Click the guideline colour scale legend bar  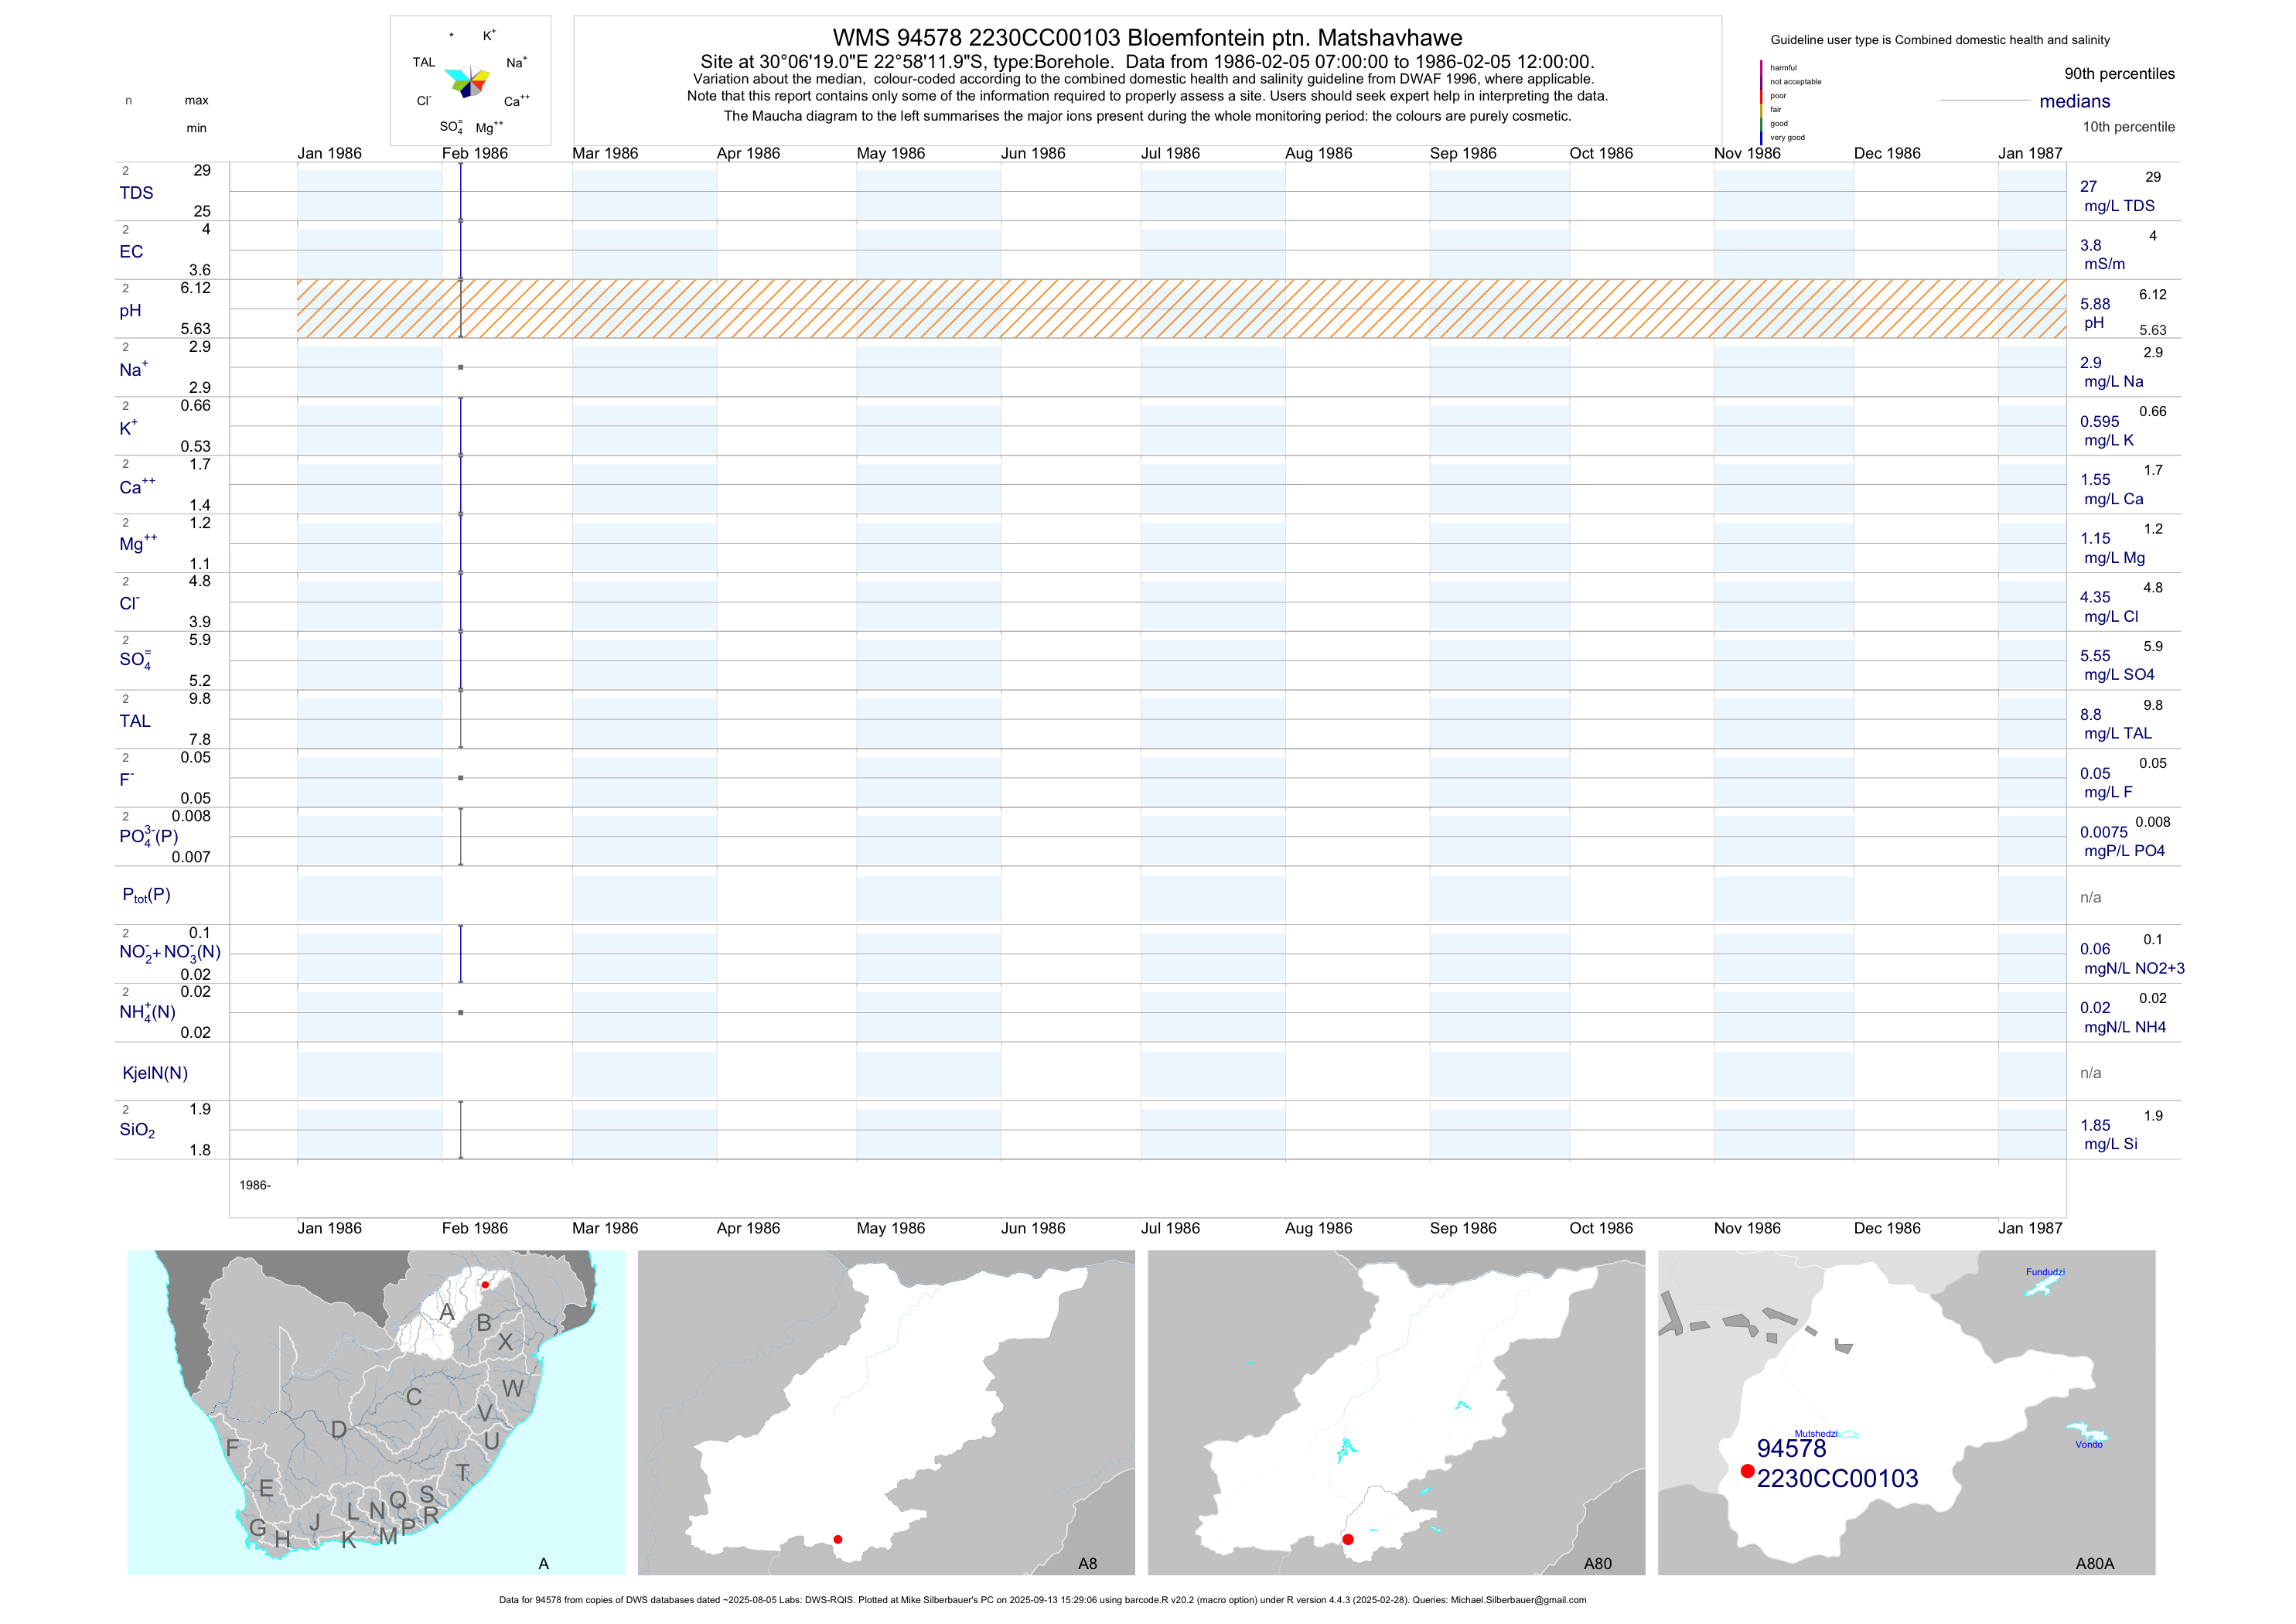(x=1761, y=102)
